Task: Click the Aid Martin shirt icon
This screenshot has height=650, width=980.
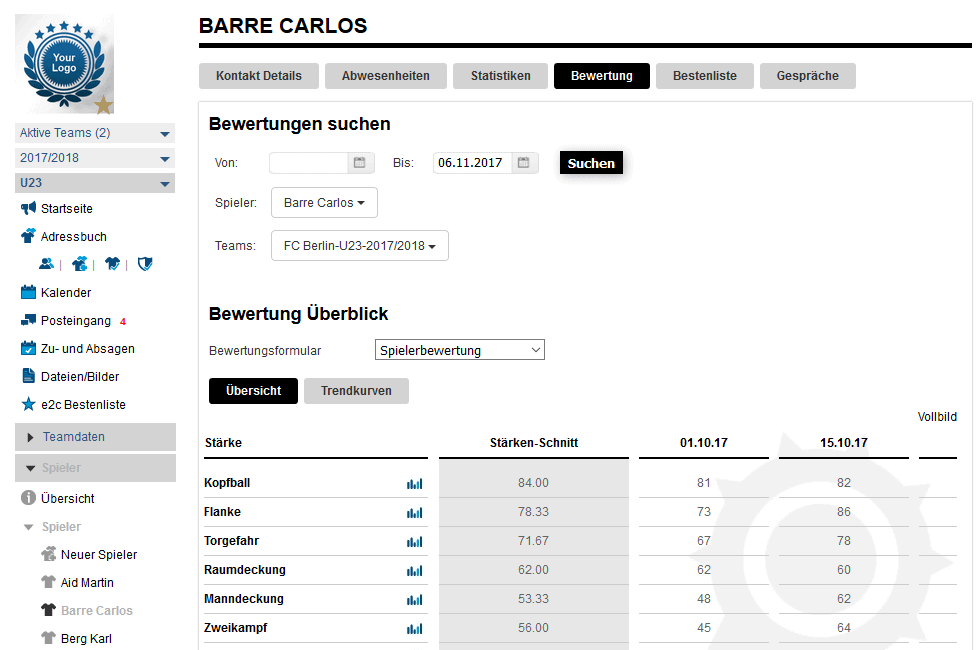Action: (x=48, y=582)
